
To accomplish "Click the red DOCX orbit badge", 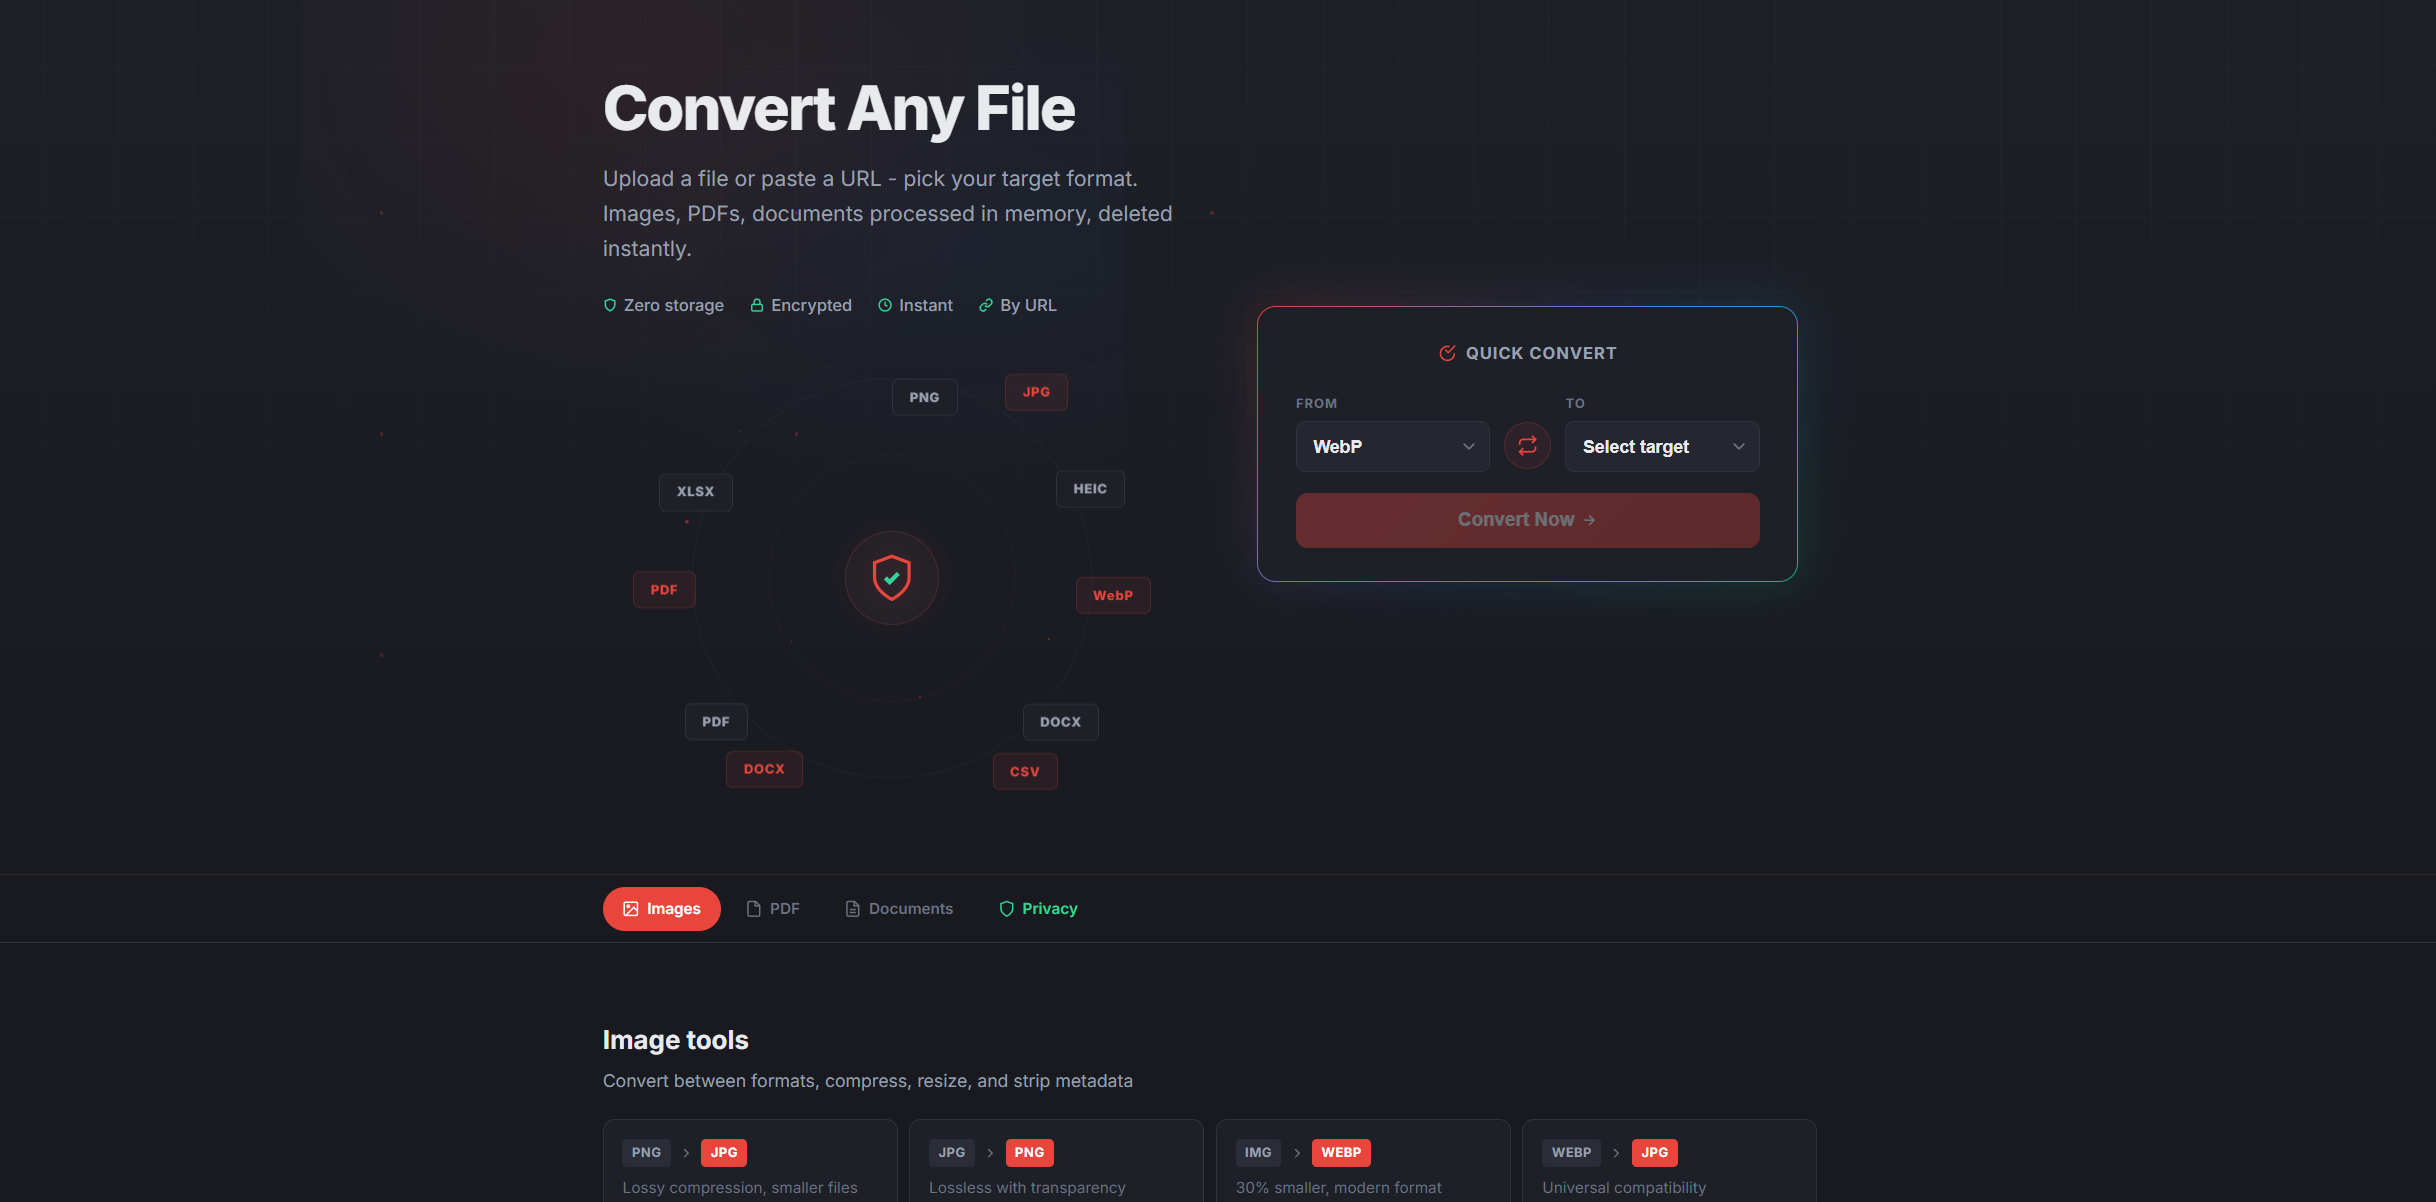I will [x=764, y=769].
